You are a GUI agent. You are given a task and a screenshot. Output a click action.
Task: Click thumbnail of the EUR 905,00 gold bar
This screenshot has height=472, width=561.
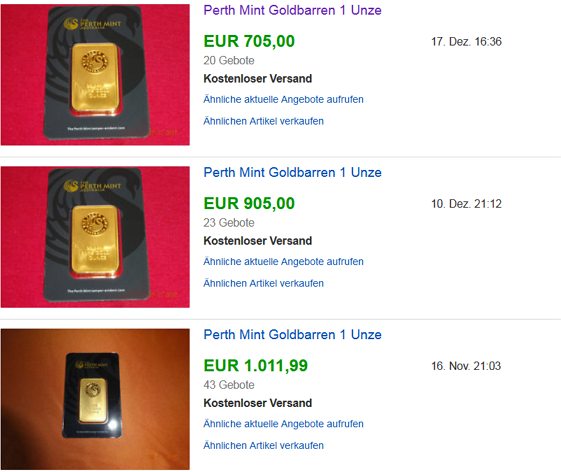point(95,237)
